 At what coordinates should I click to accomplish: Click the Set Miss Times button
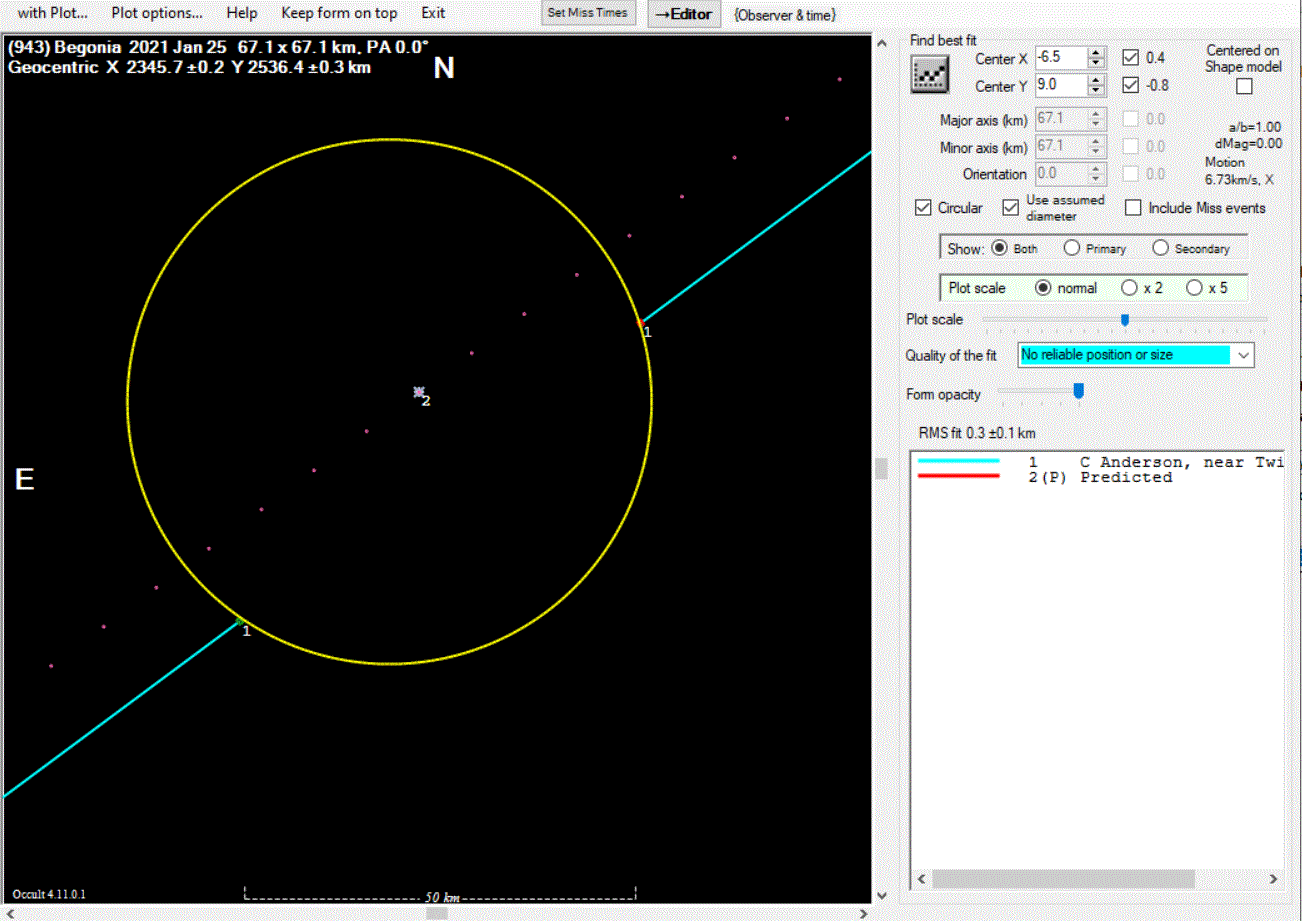coord(588,13)
